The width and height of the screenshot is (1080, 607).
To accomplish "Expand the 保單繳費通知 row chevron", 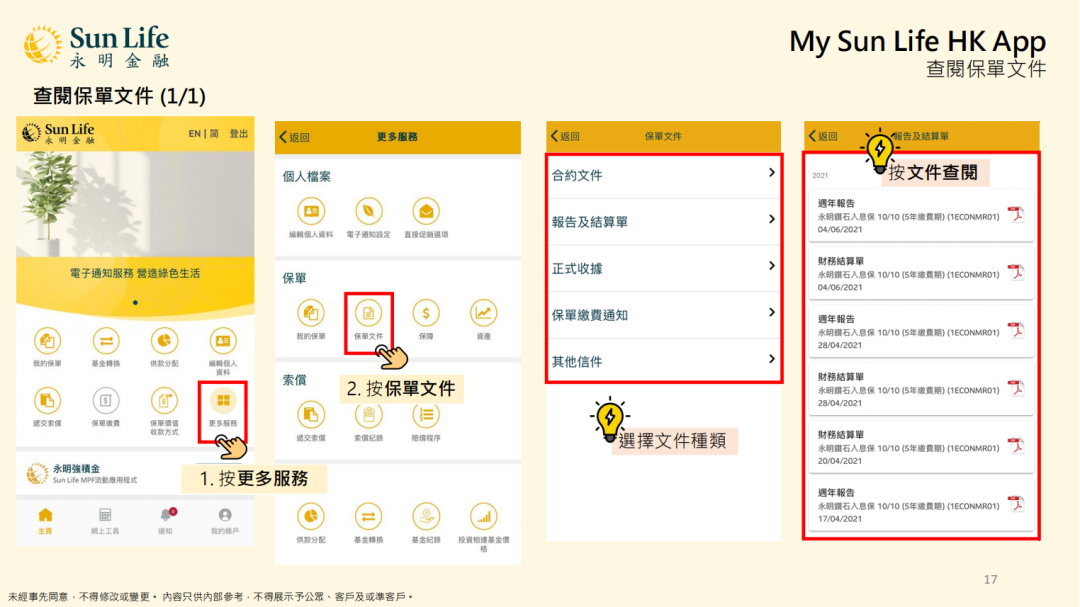I will pyautogui.click(x=771, y=313).
